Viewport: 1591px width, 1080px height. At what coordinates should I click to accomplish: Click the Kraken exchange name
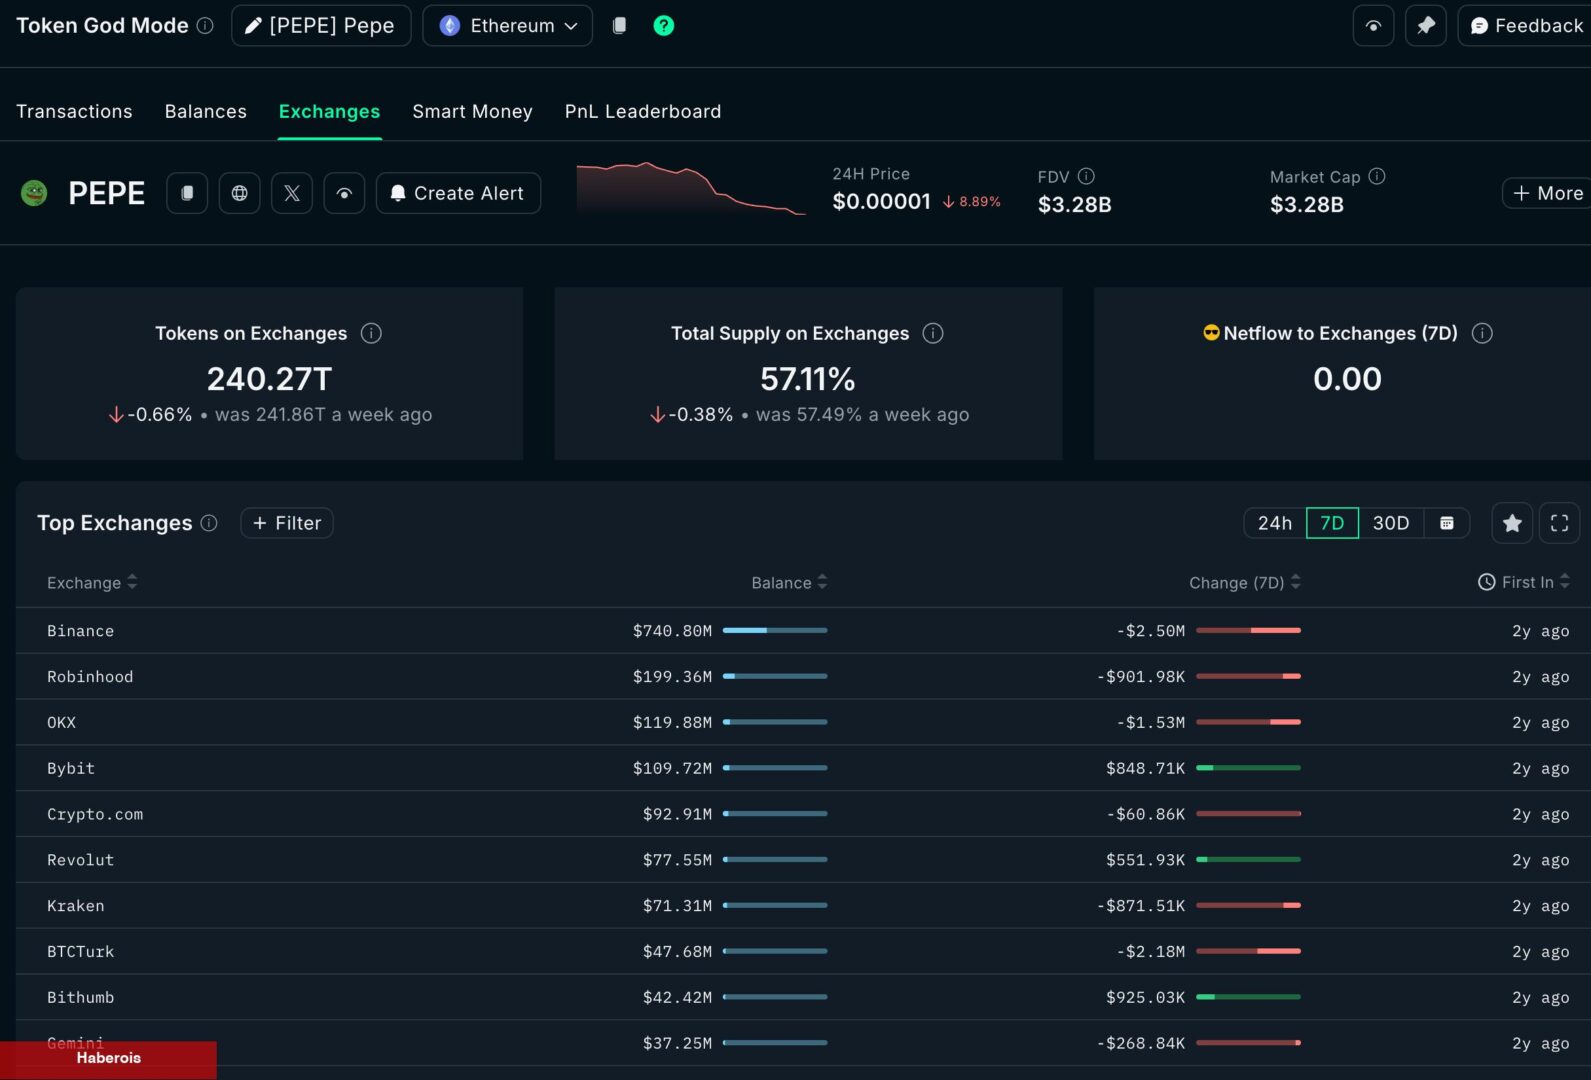[75, 906]
